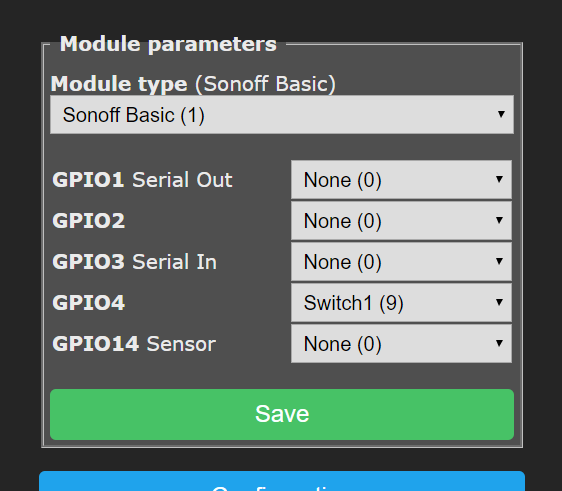Click the Module parameters heading
This screenshot has height=491, width=562.
pyautogui.click(x=168, y=44)
